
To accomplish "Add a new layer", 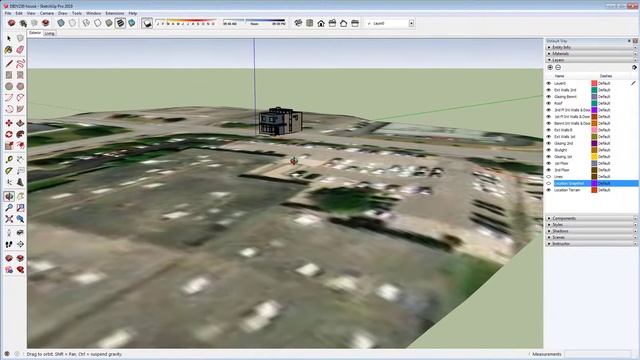I will (x=550, y=67).
